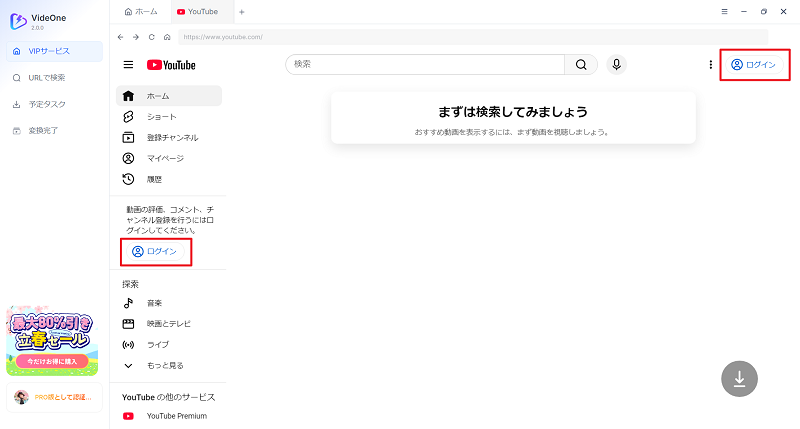Click the 探索 section heading
This screenshot has width=800, height=429.
point(131,284)
